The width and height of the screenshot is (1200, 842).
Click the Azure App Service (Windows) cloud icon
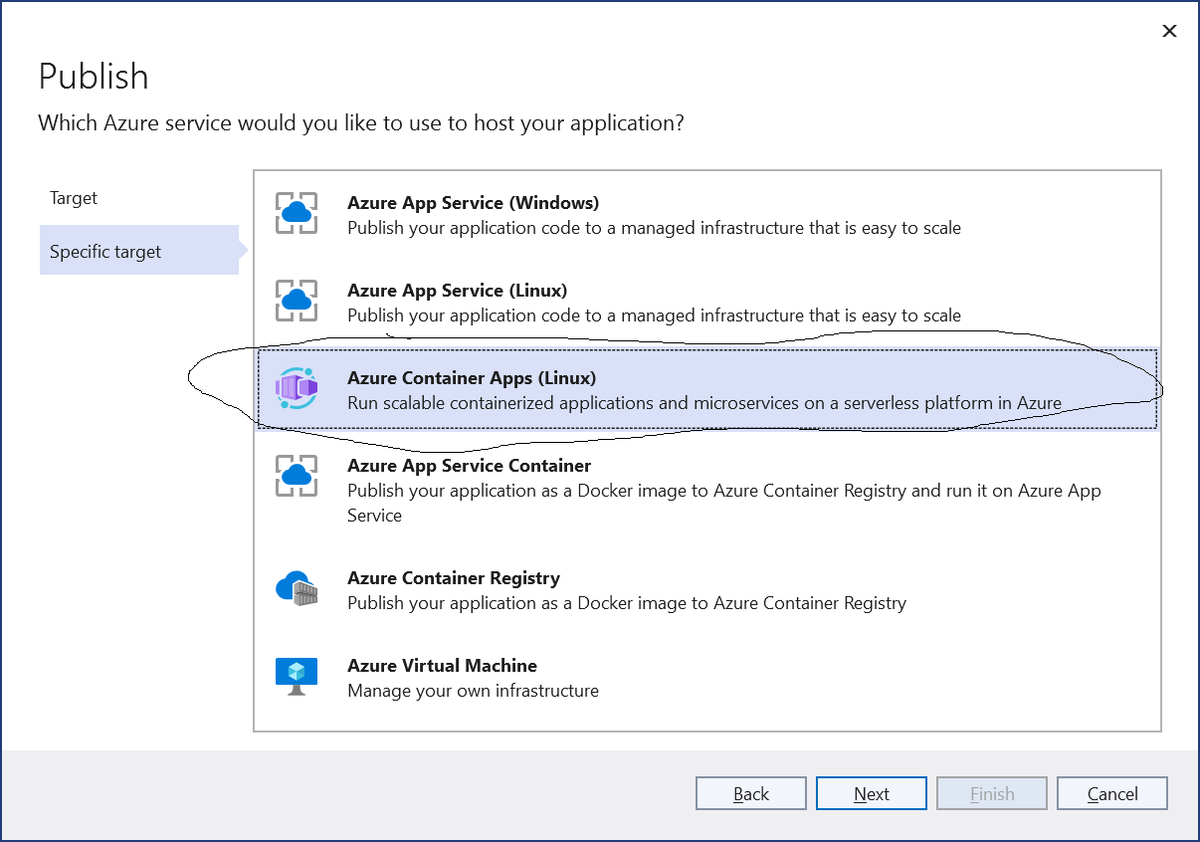pos(296,214)
